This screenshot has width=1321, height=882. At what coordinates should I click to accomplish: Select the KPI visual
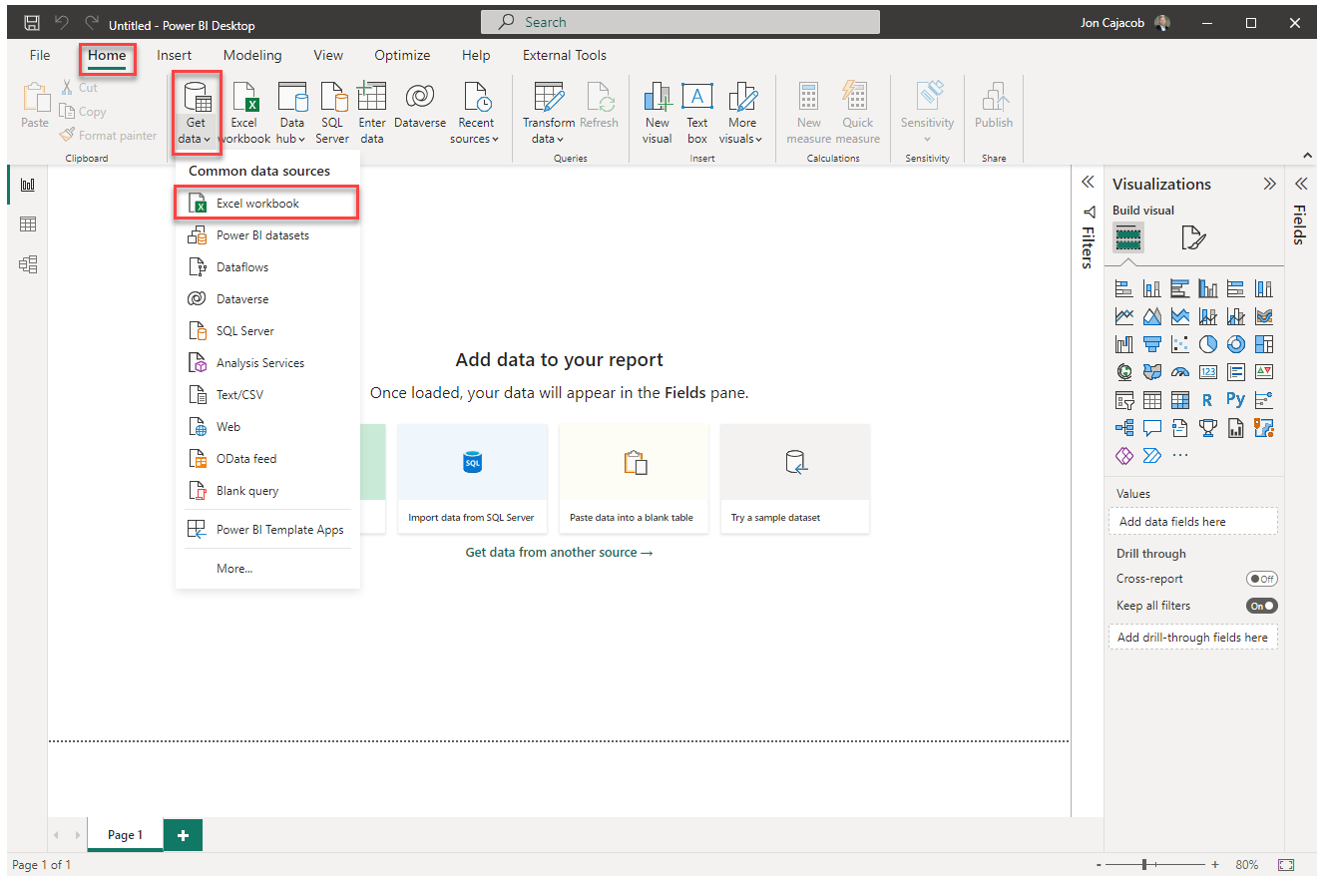pos(1264,372)
